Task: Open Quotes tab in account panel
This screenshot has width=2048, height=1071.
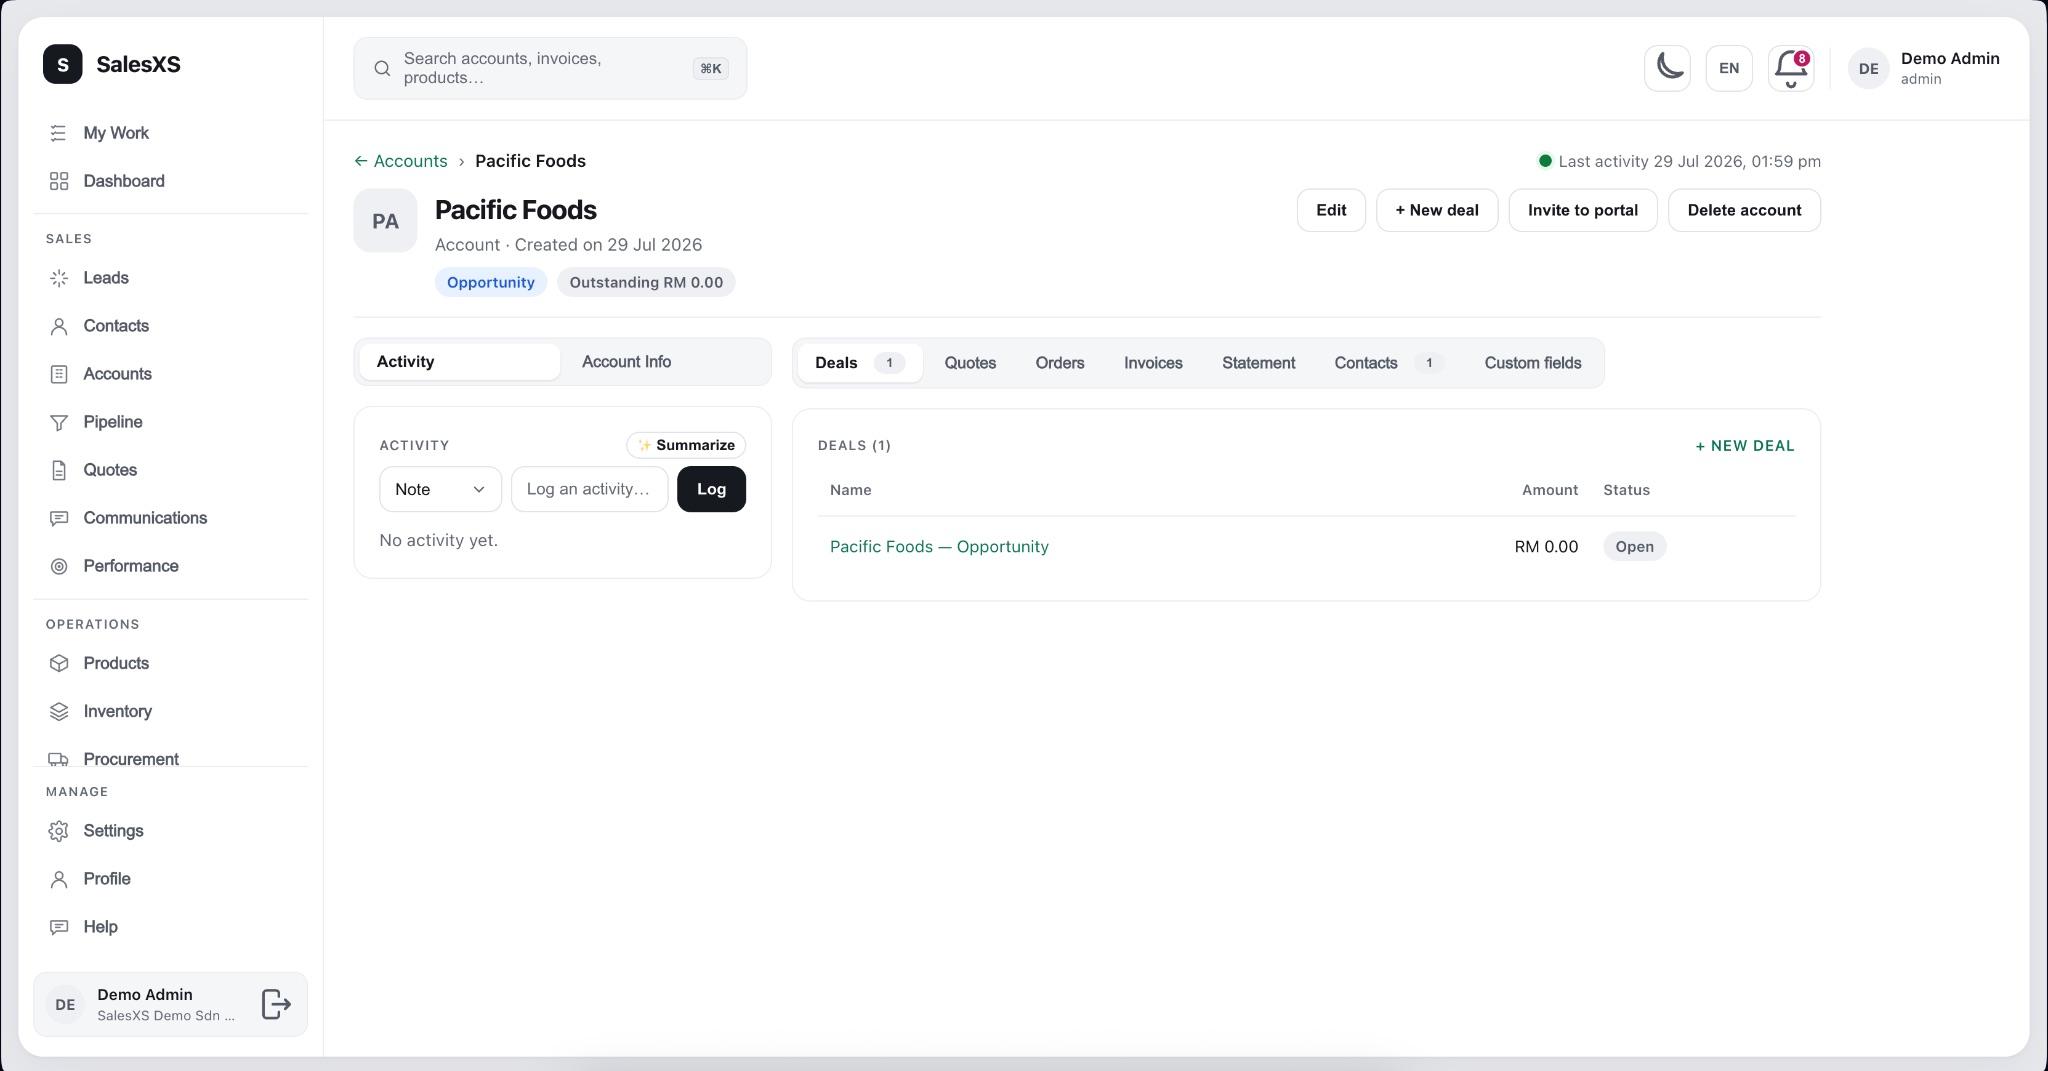Action: 970,363
